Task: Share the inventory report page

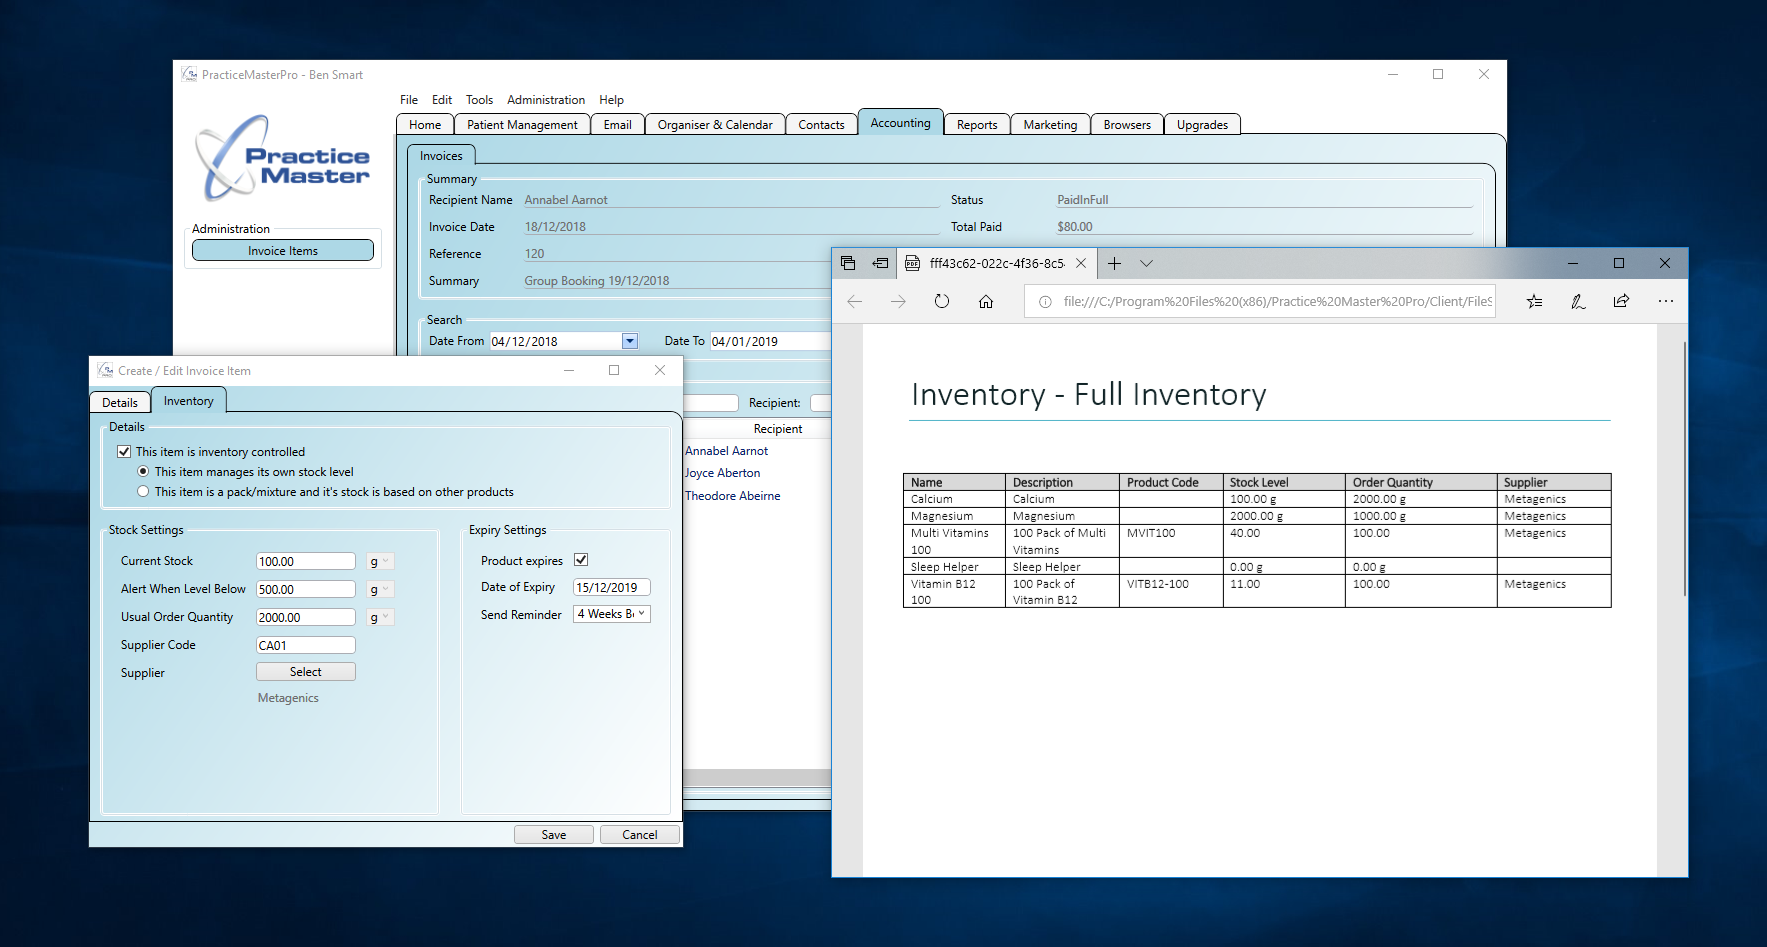Action: point(1621,301)
